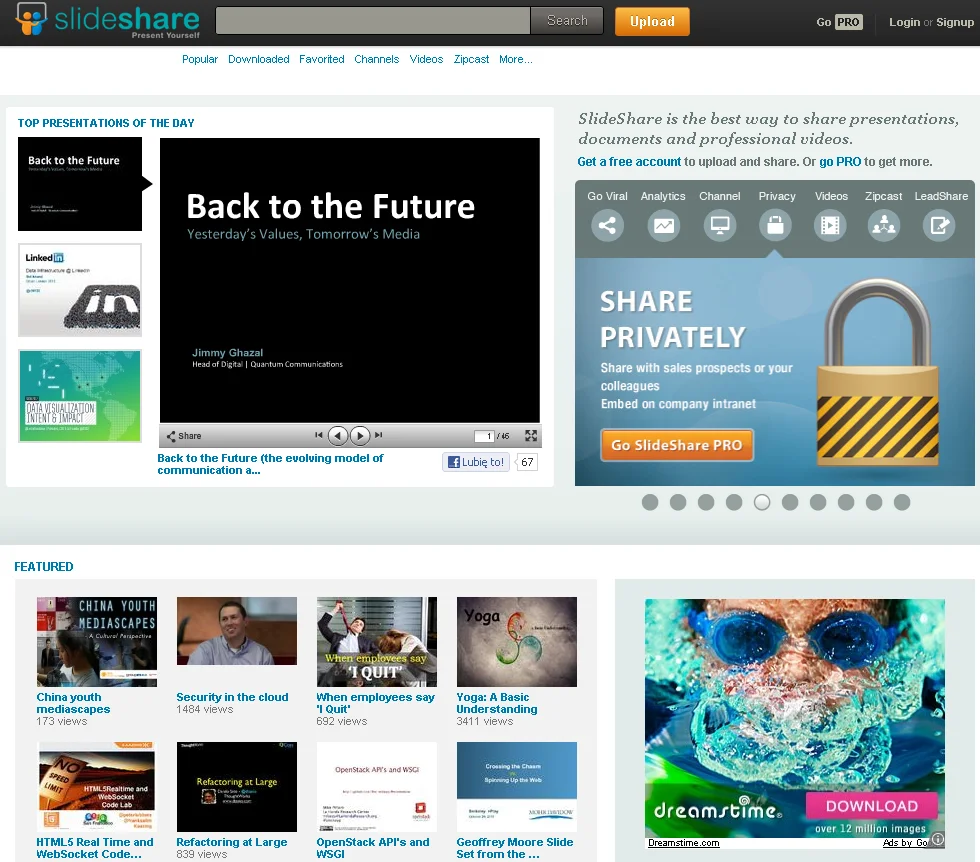Click in the search input field

click(x=373, y=21)
